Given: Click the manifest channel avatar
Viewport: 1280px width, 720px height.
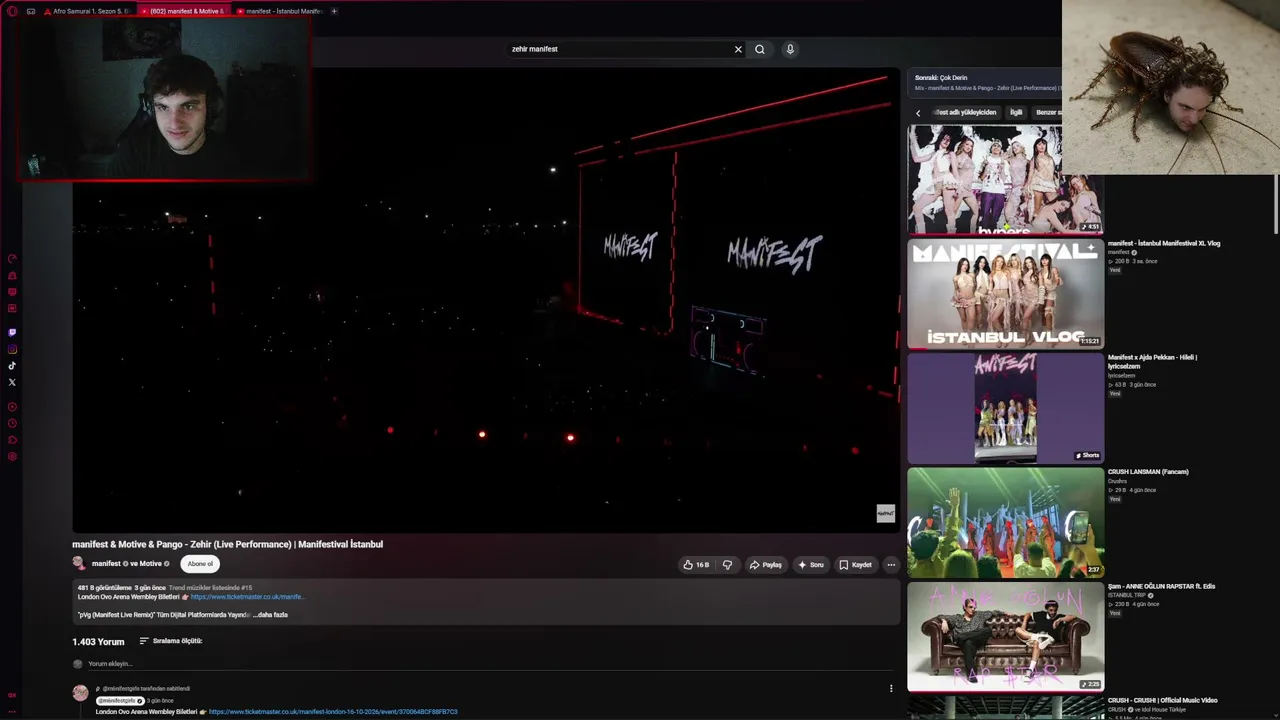Looking at the screenshot, I should coord(79,564).
